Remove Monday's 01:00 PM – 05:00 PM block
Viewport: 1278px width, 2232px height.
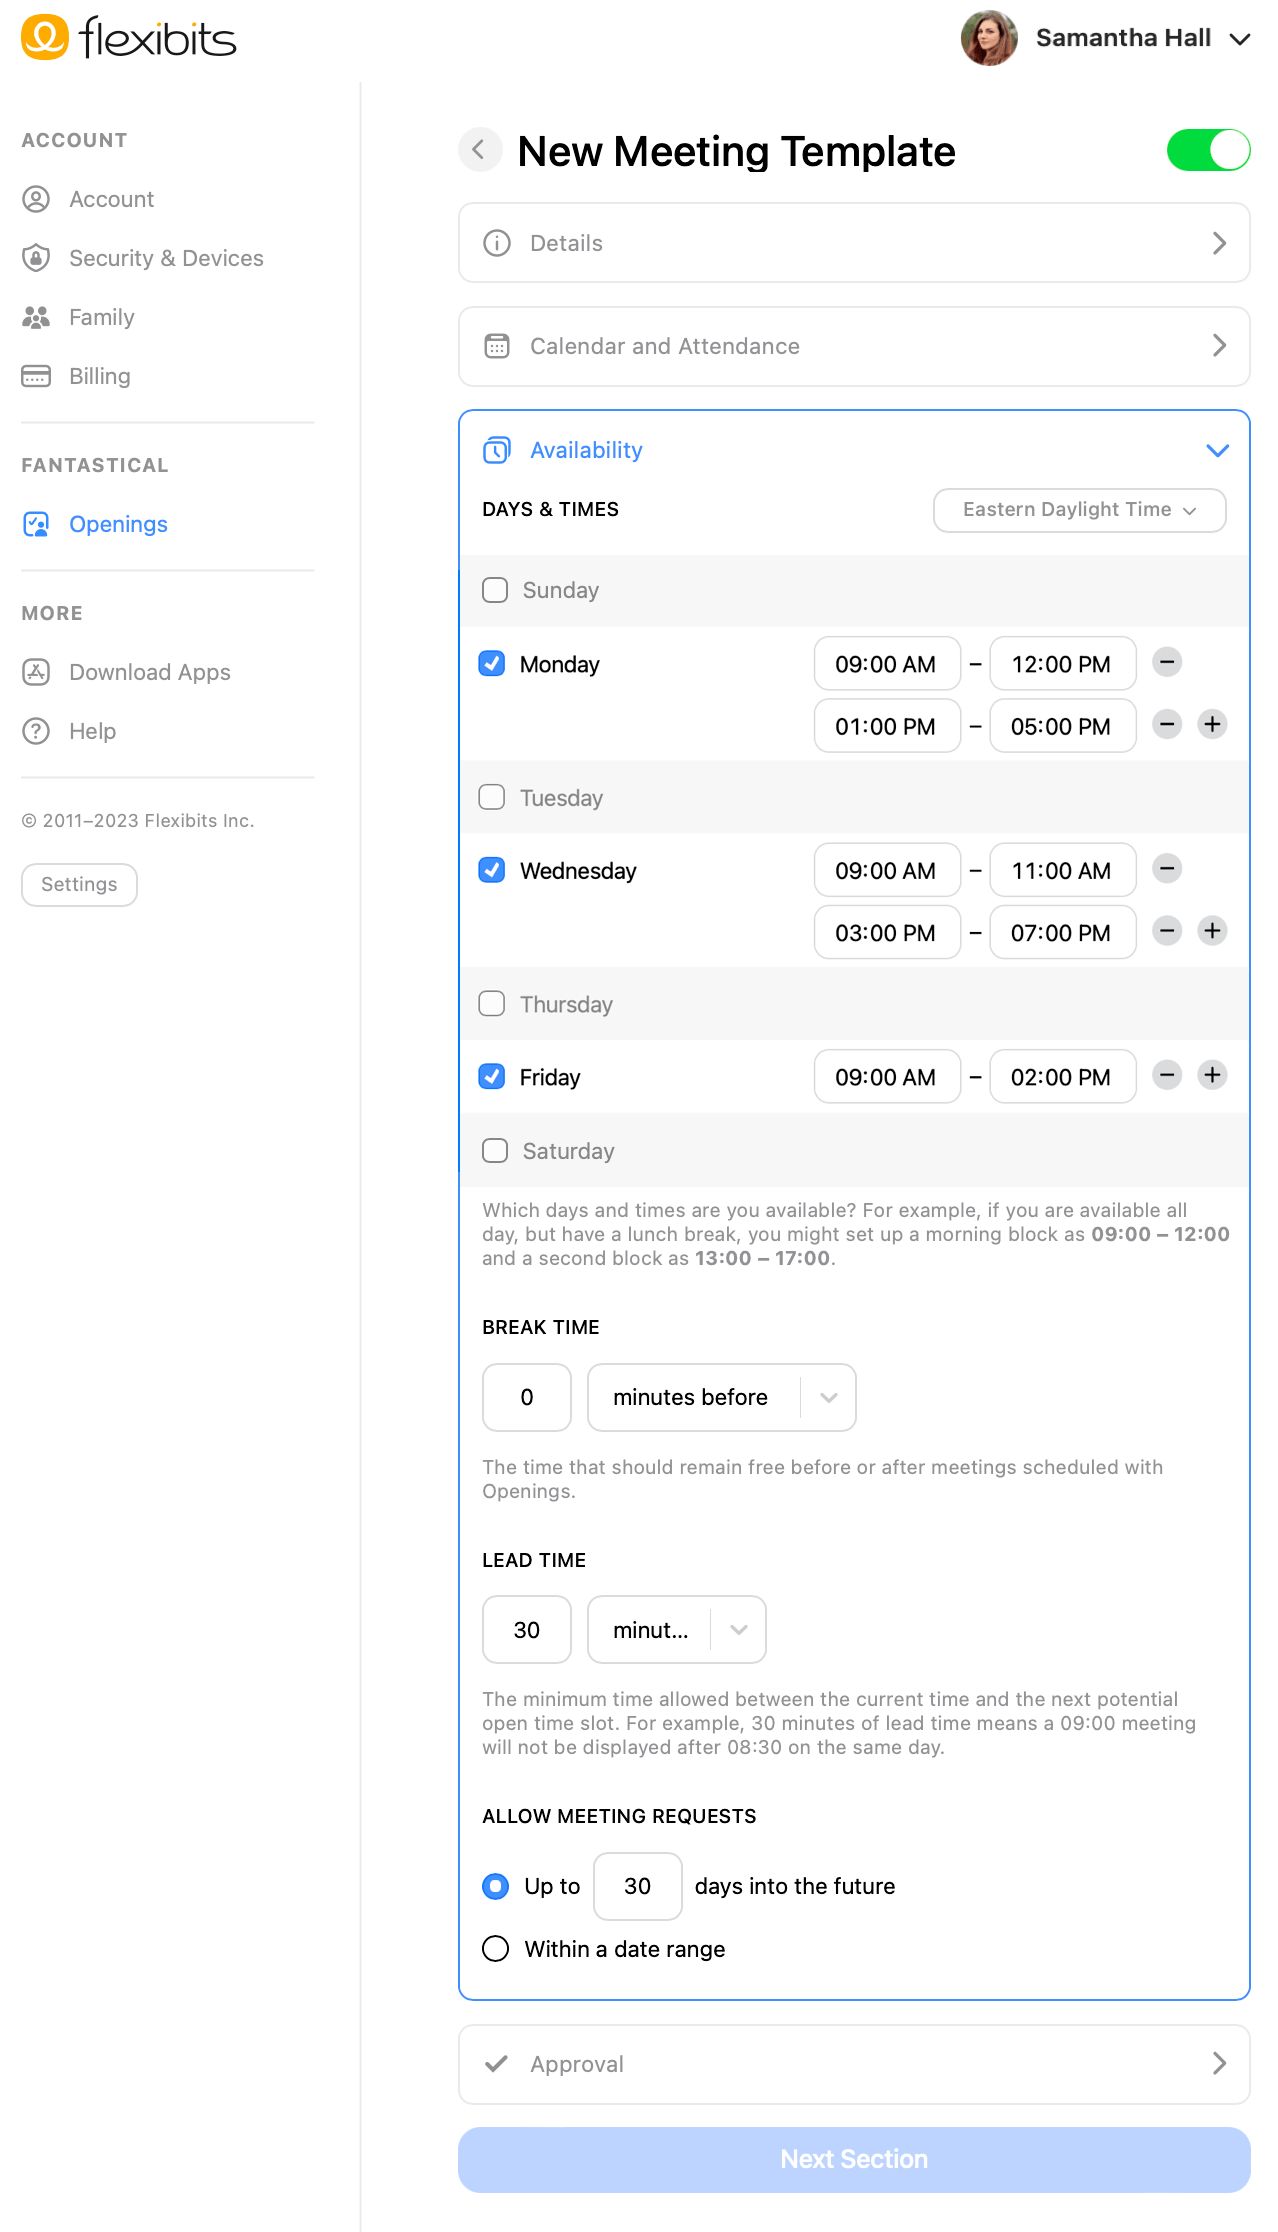1167,724
